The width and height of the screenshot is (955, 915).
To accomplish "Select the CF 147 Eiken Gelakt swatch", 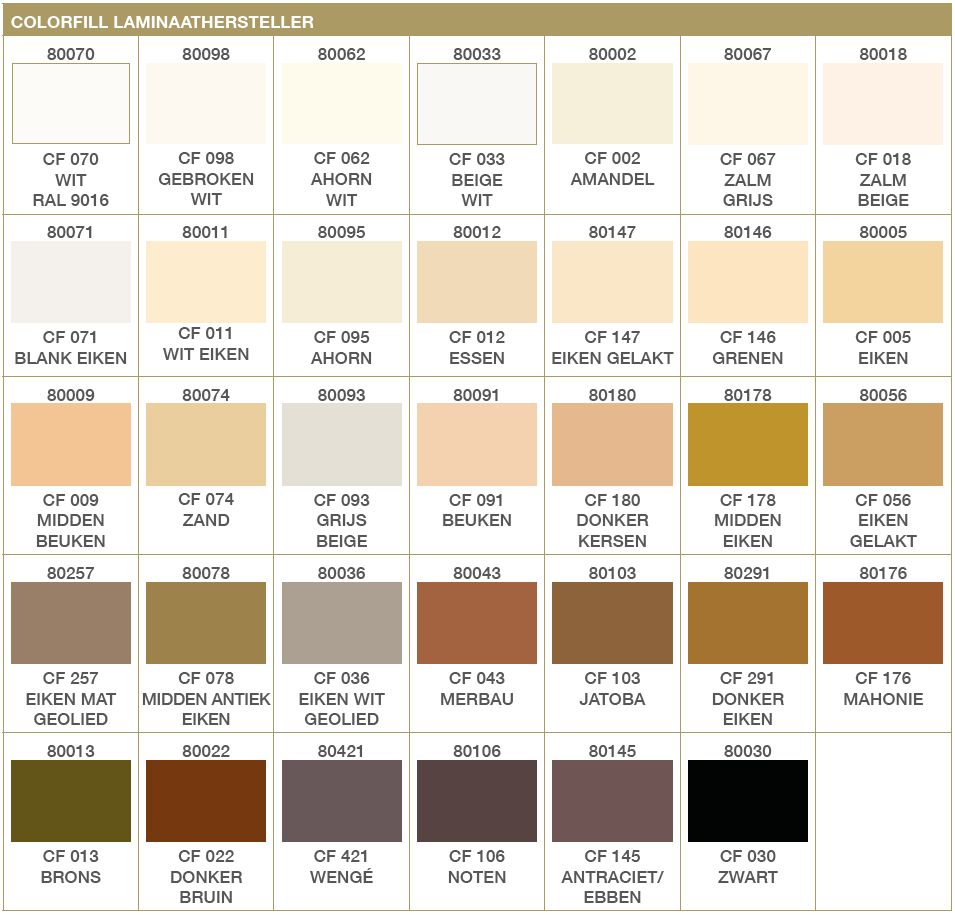I will (x=612, y=282).
